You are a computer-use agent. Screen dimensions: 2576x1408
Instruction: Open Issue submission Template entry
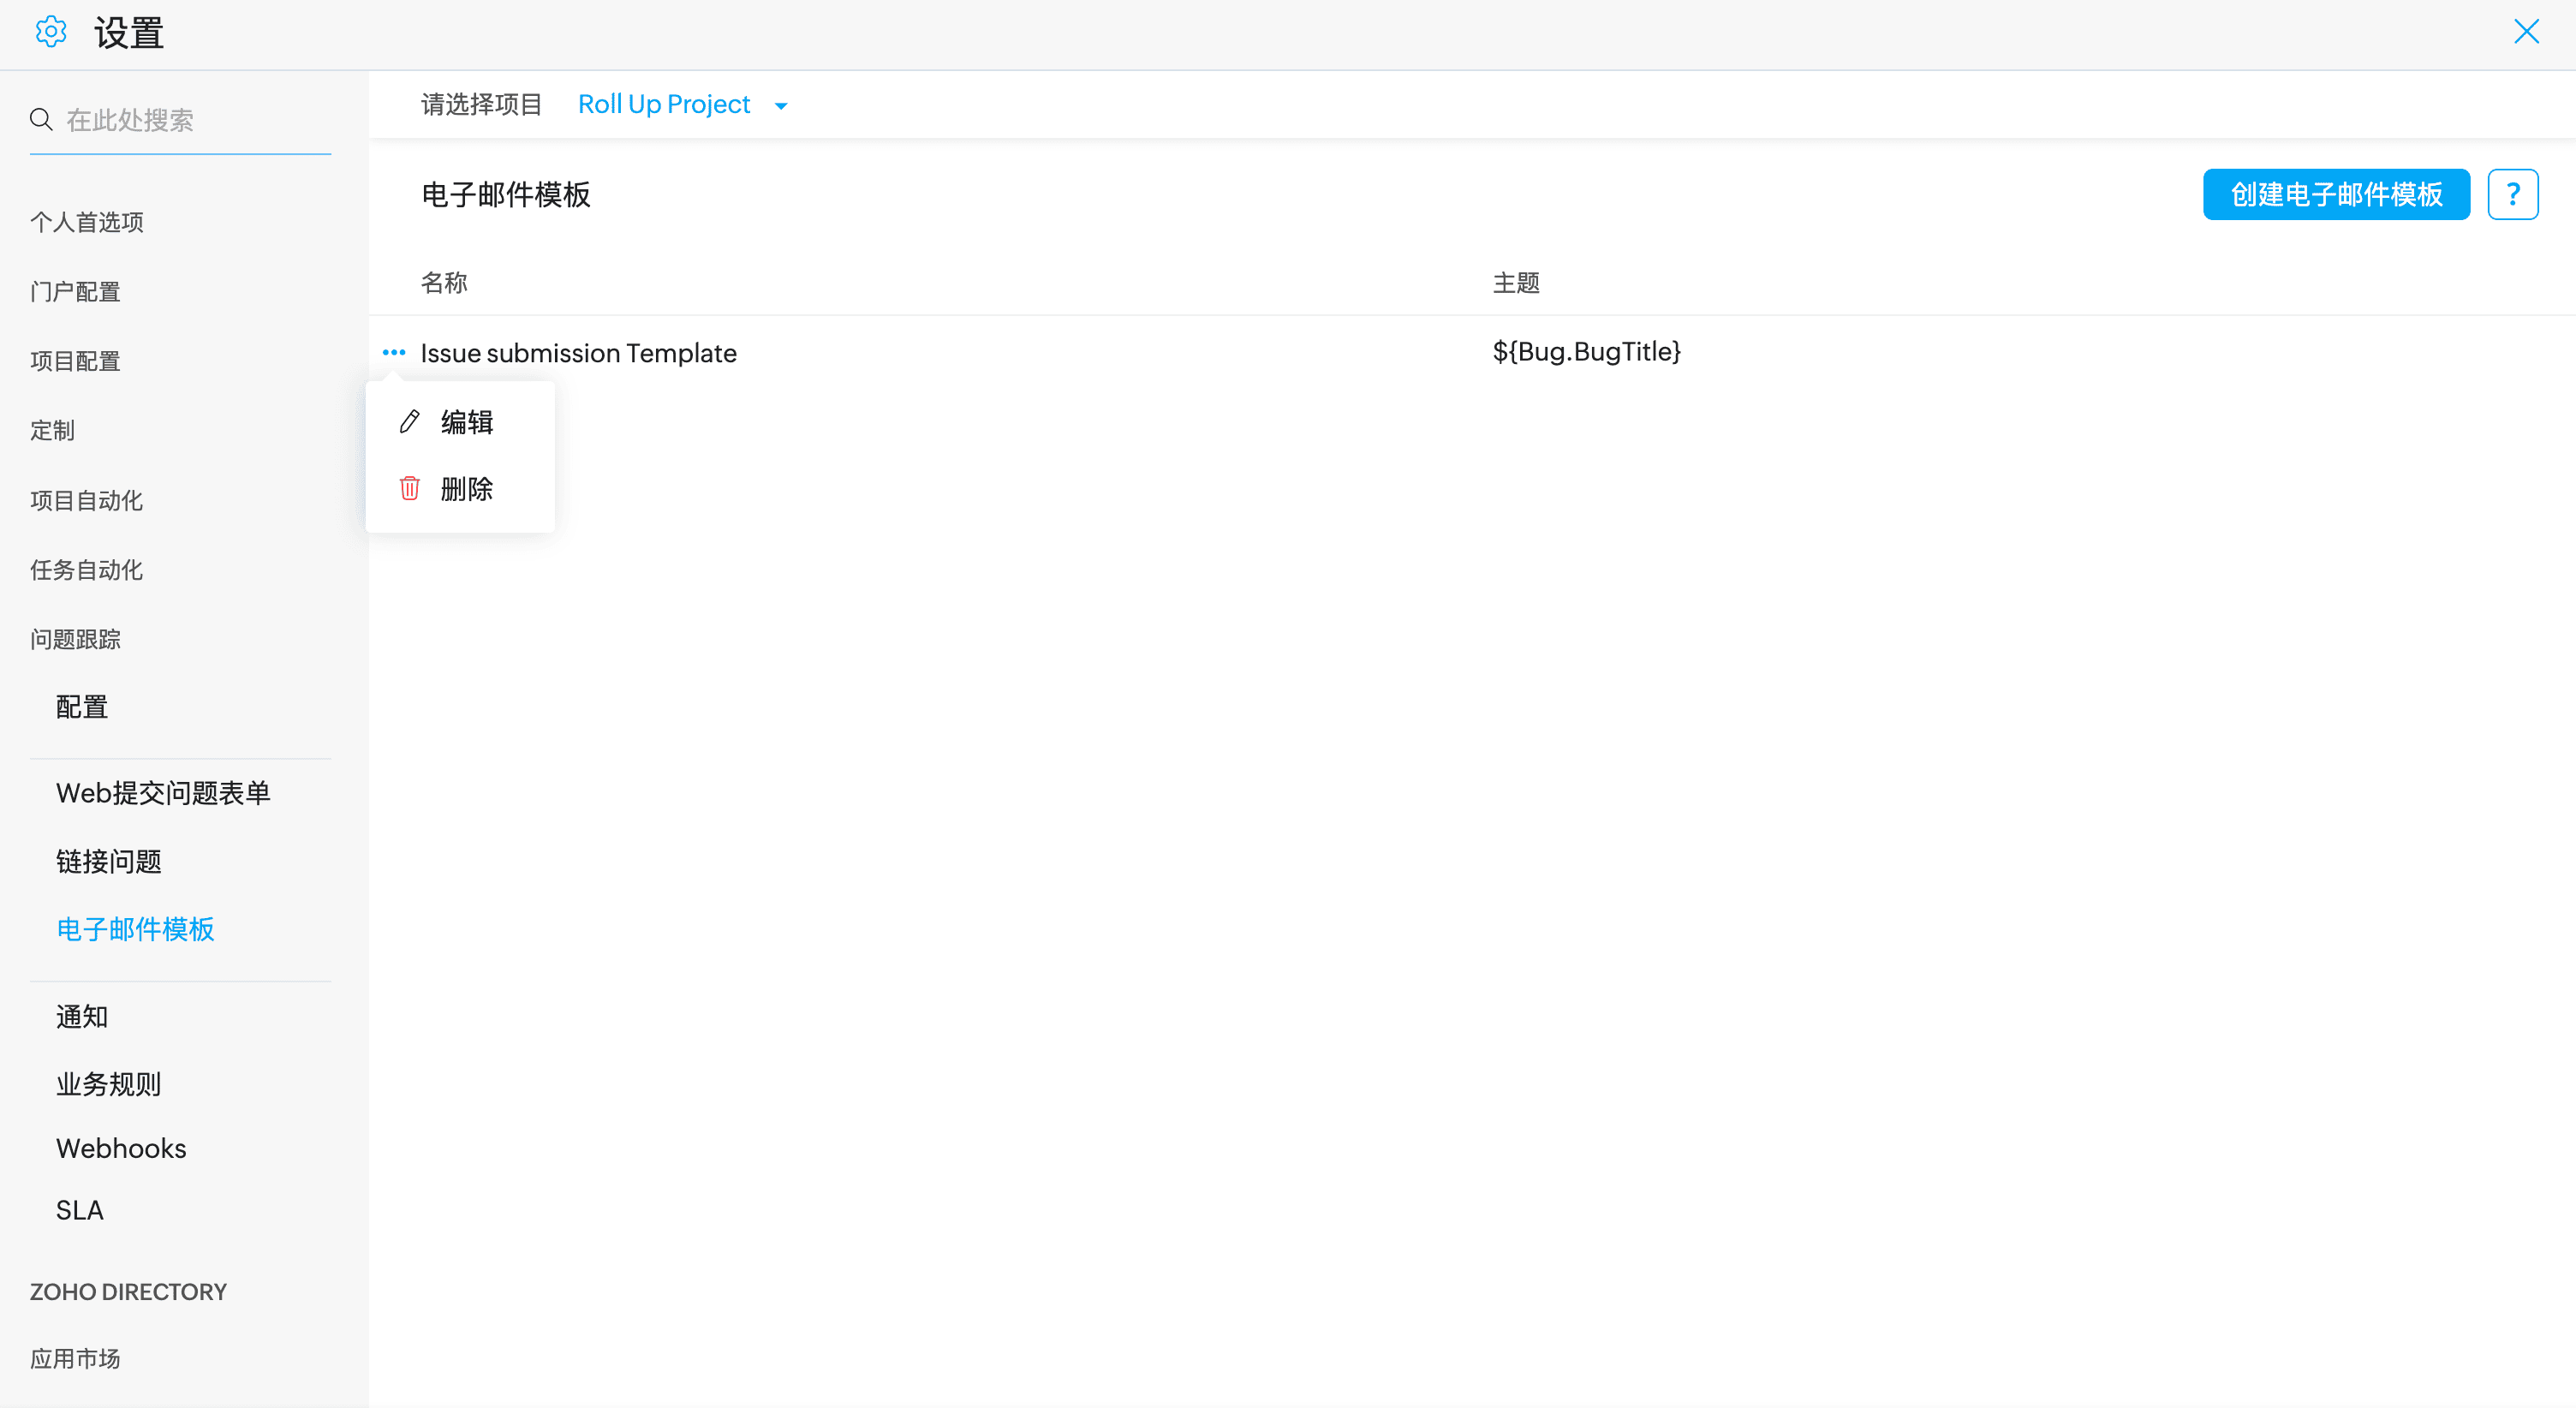click(x=578, y=353)
